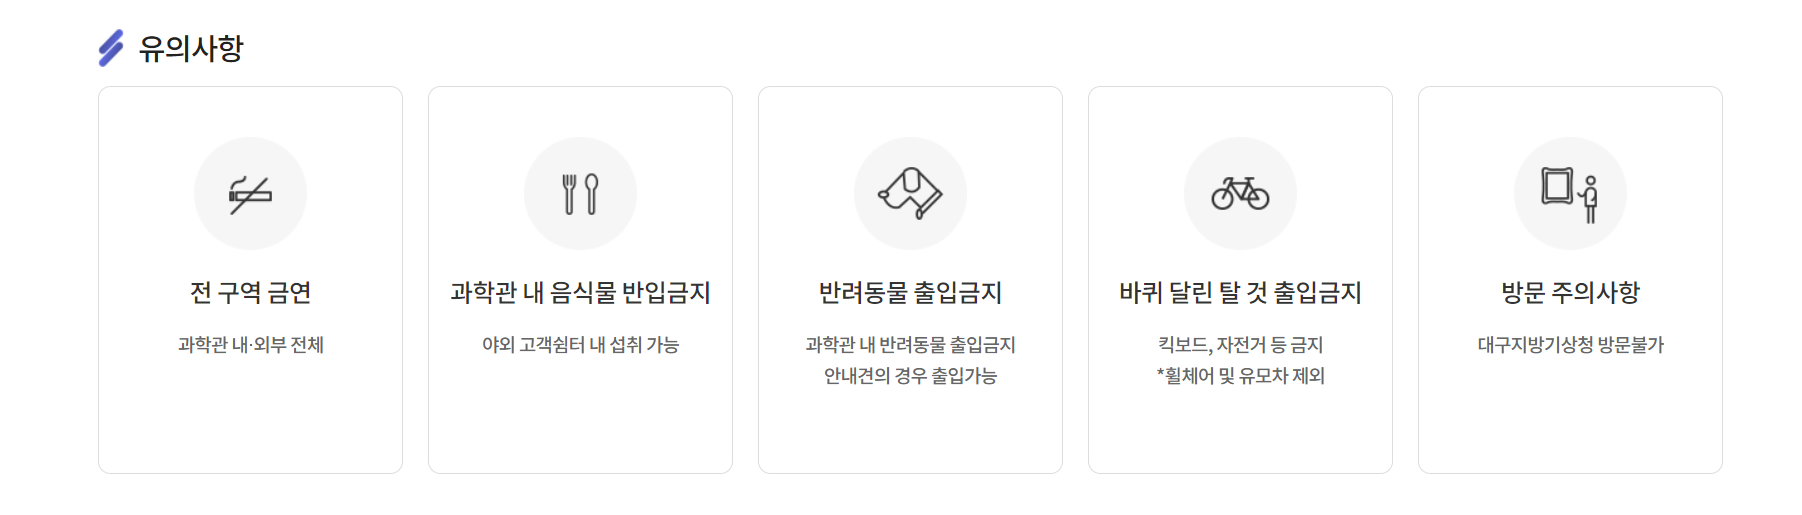Click the 대구지방기상청 방문불가 text
Viewport: 1802px width, 515px height.
pos(1570,345)
